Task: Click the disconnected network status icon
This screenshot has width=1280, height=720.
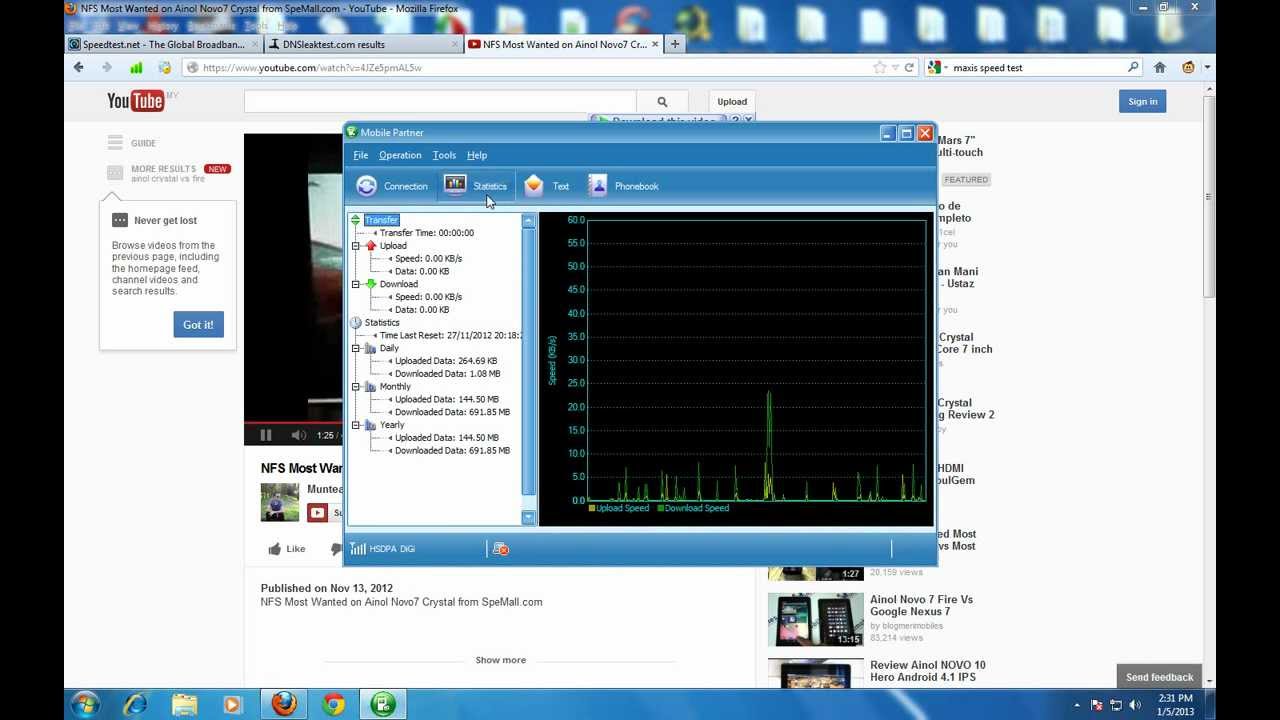Action: coord(501,548)
